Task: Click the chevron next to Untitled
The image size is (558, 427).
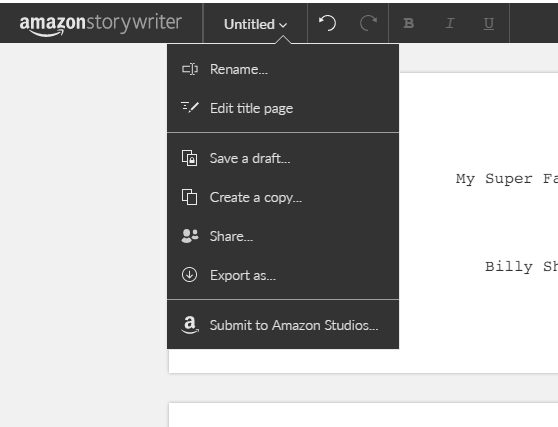Action: pyautogui.click(x=283, y=25)
